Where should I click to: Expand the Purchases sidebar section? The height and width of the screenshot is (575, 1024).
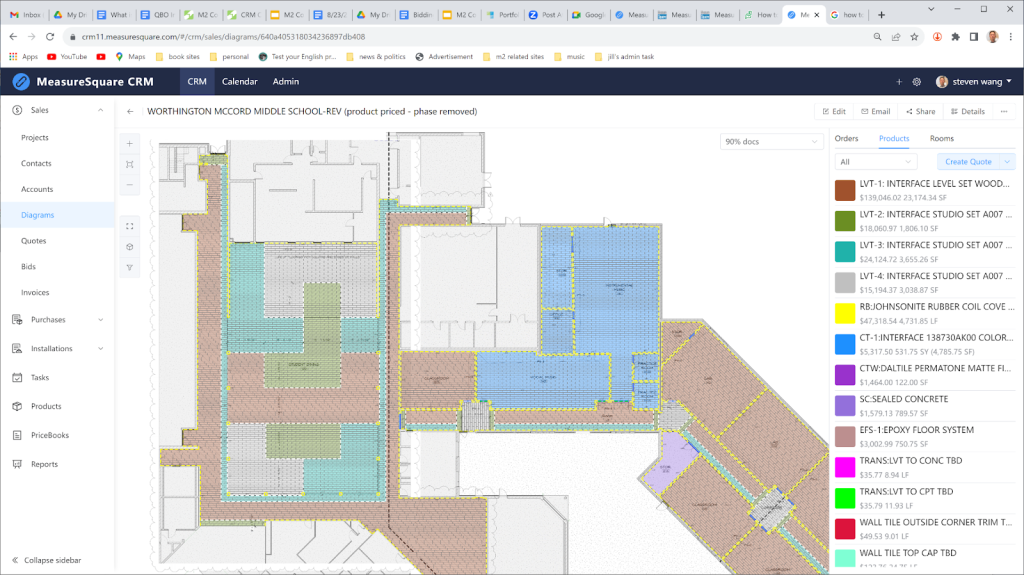(58, 320)
